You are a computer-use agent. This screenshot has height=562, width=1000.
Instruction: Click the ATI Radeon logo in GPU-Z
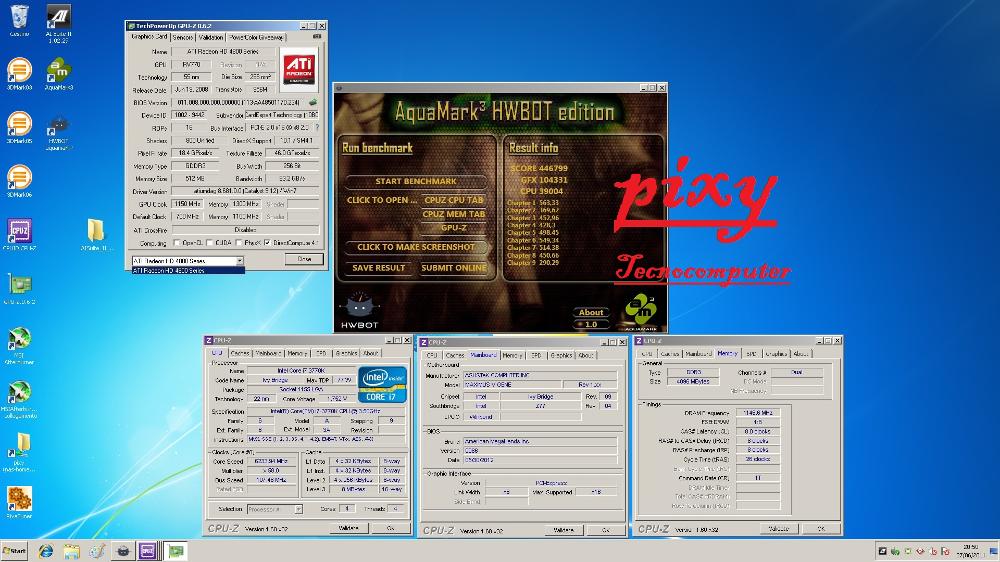pos(298,68)
